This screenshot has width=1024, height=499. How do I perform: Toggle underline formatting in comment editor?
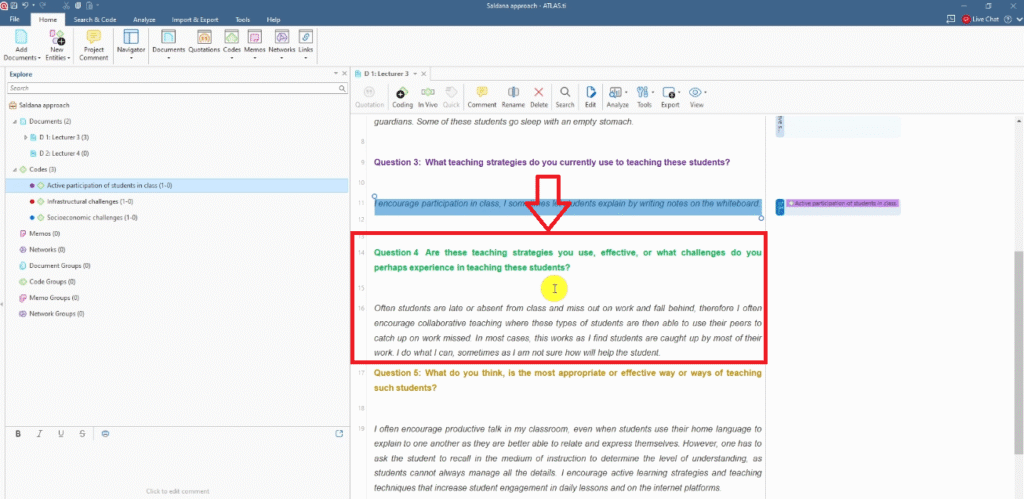(x=61, y=433)
